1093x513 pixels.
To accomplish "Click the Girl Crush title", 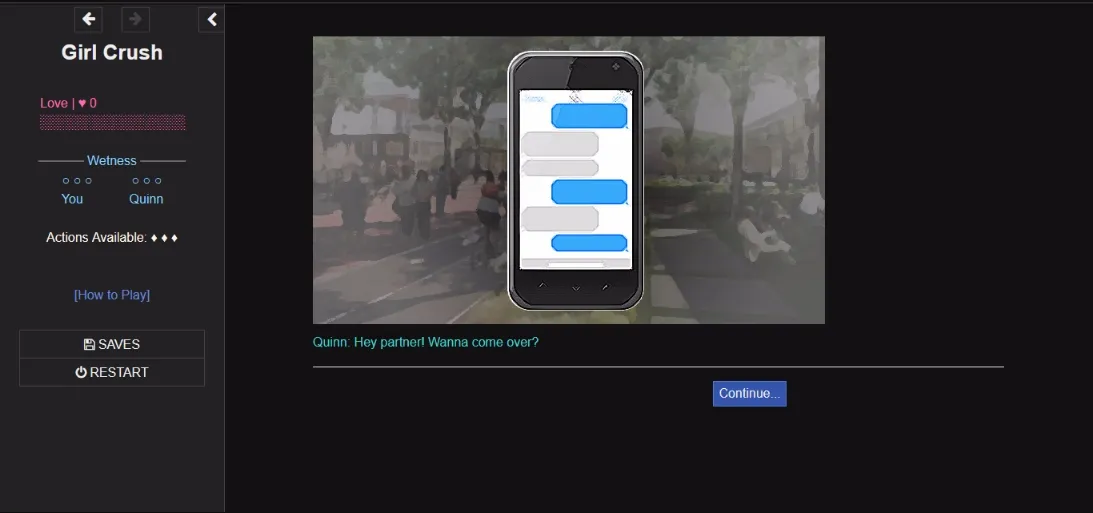I will 112,53.
